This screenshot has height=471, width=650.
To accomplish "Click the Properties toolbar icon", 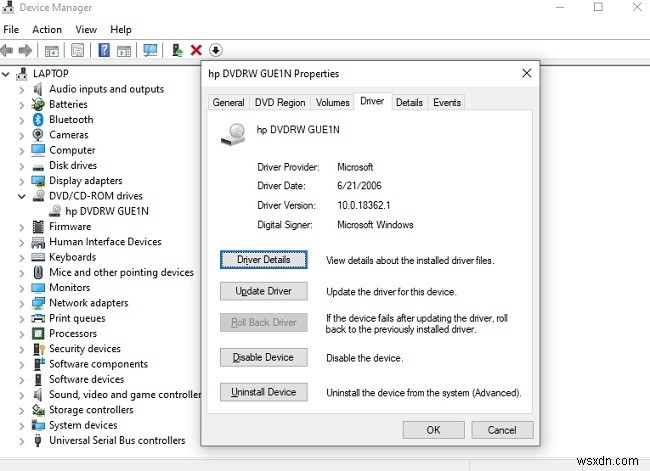I will coord(78,51).
